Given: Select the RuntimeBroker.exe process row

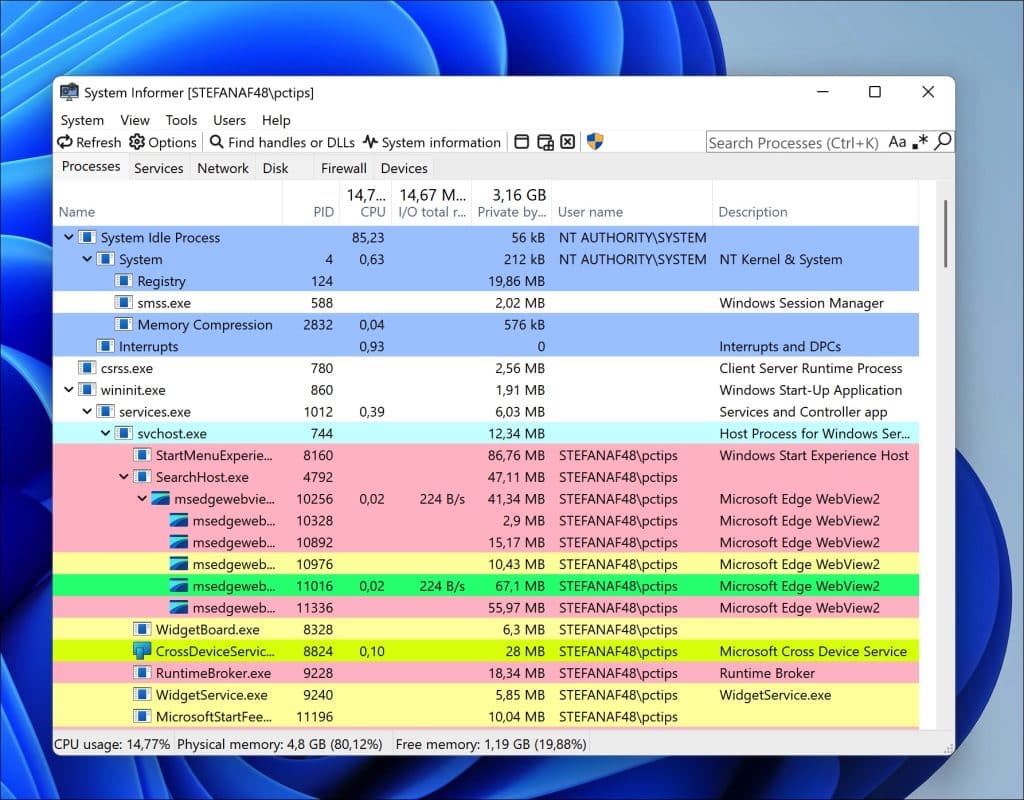Looking at the screenshot, I should click(213, 674).
